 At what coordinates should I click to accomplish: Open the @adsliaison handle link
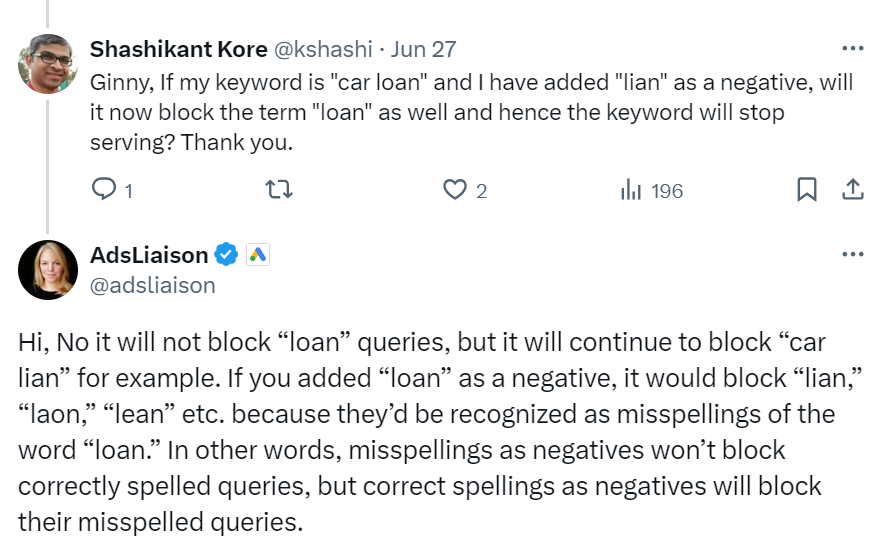pos(153,285)
